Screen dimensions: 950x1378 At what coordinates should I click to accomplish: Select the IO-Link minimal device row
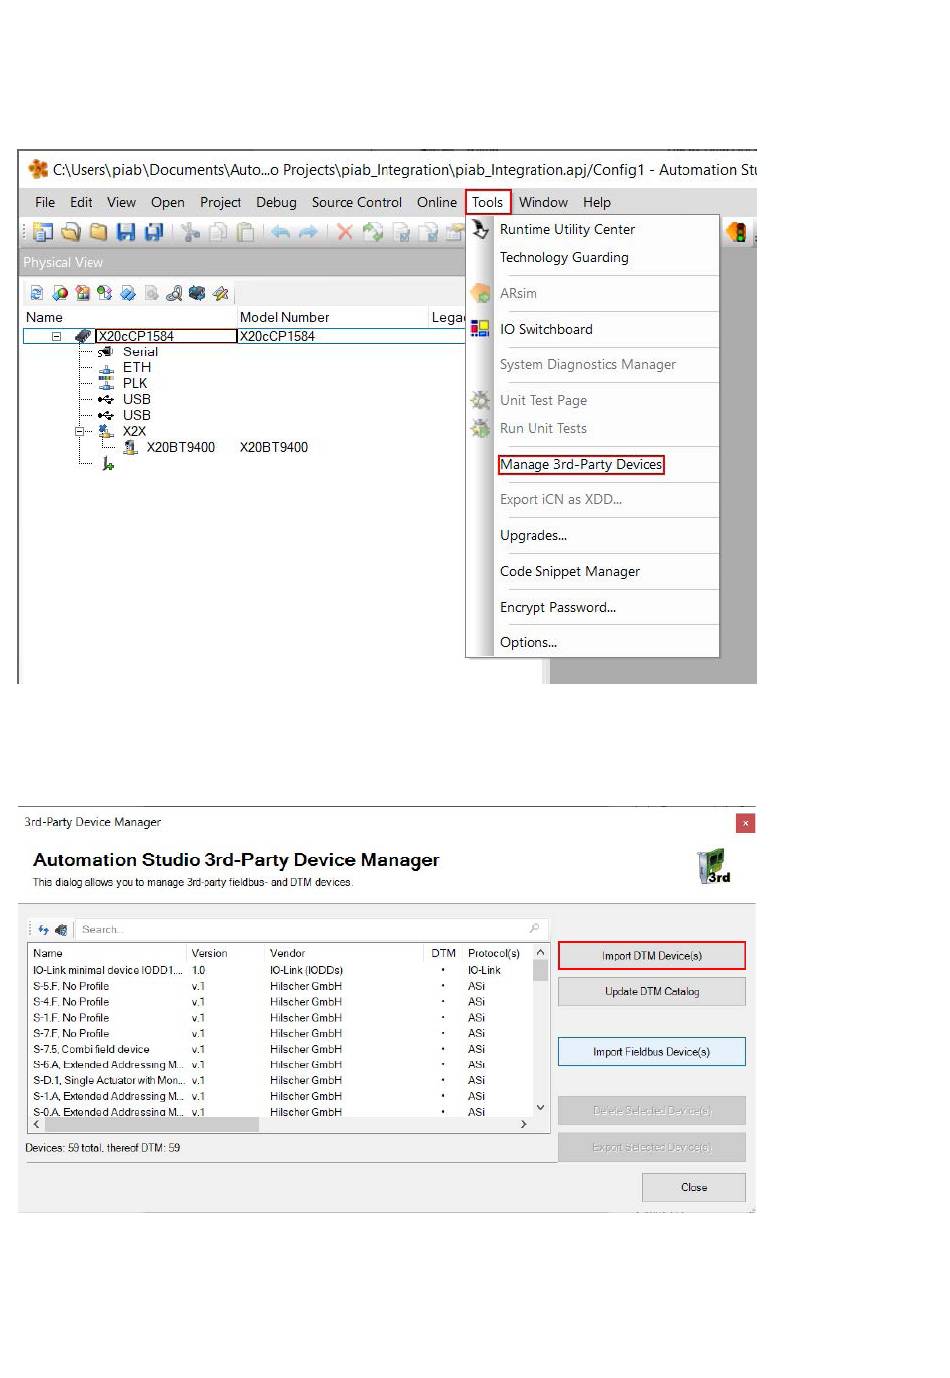pos(281,970)
